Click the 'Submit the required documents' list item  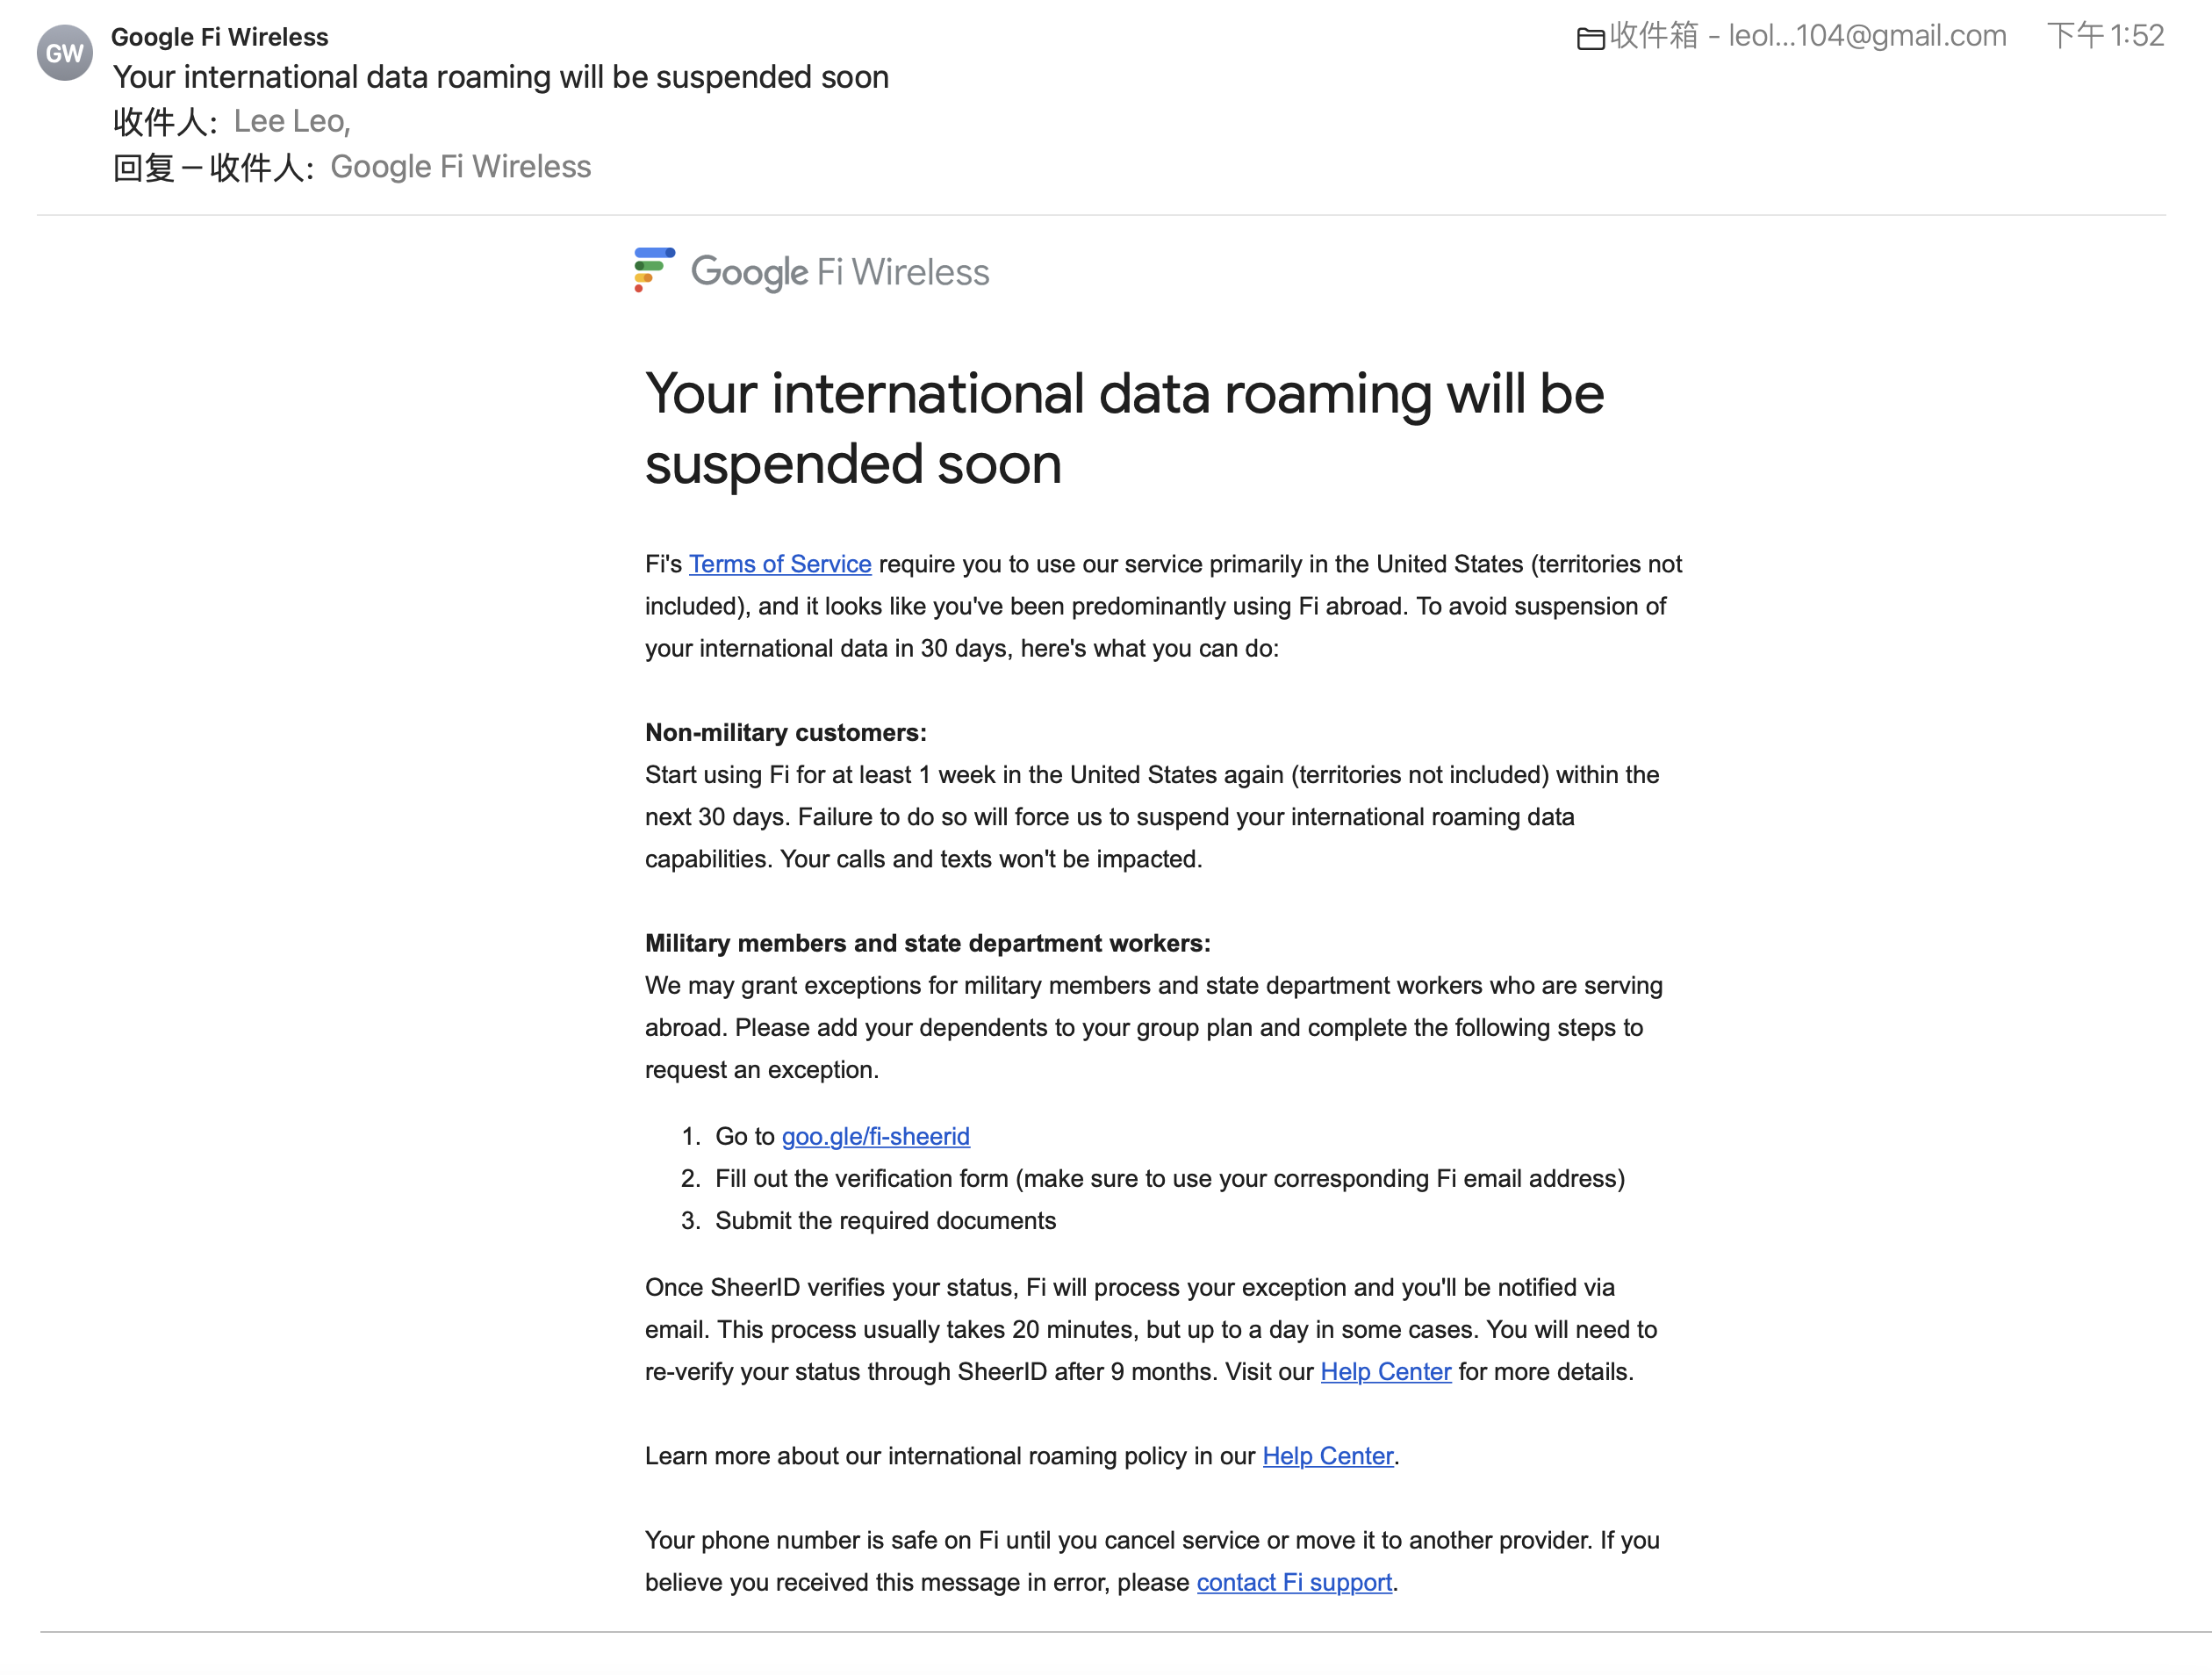click(x=885, y=1220)
